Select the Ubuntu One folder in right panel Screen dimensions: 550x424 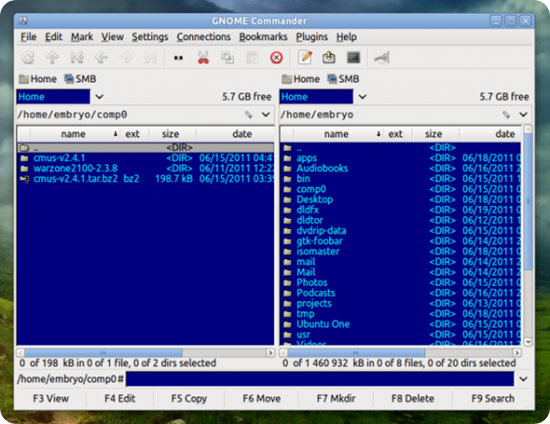pyautogui.click(x=401, y=324)
